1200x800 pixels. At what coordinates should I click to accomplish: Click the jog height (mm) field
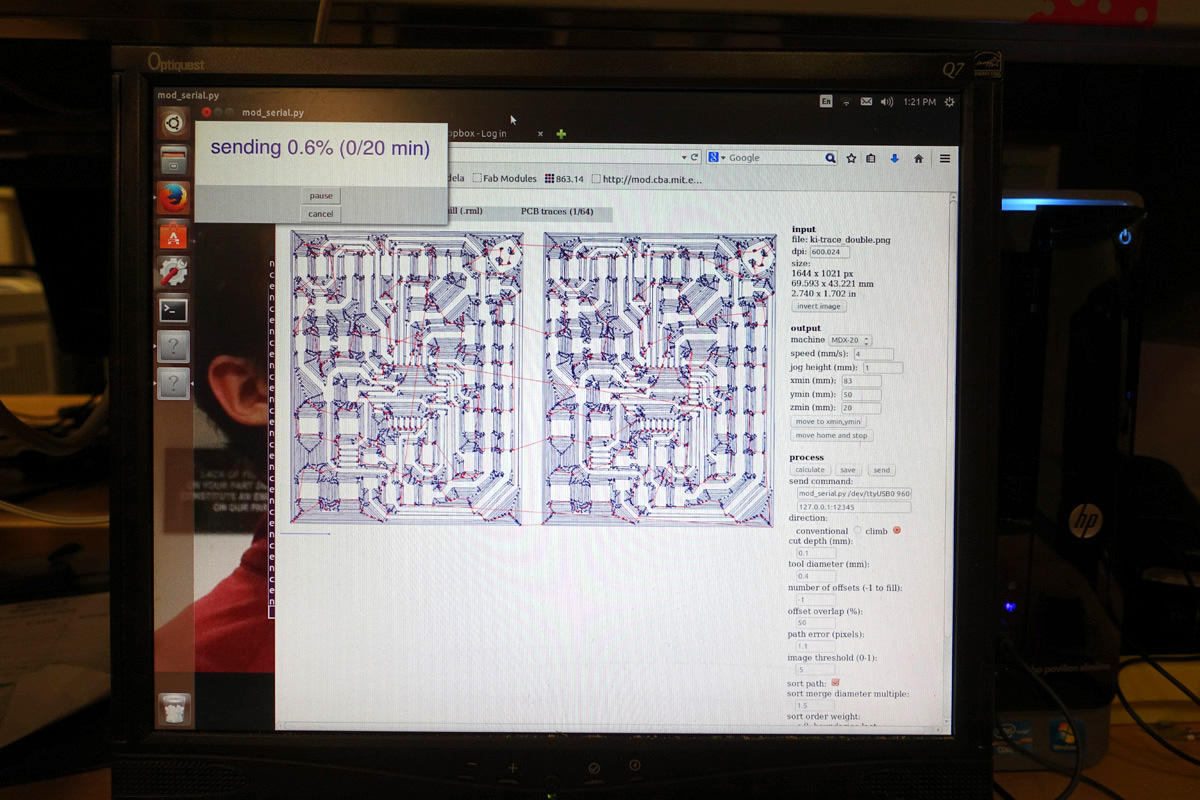882,368
